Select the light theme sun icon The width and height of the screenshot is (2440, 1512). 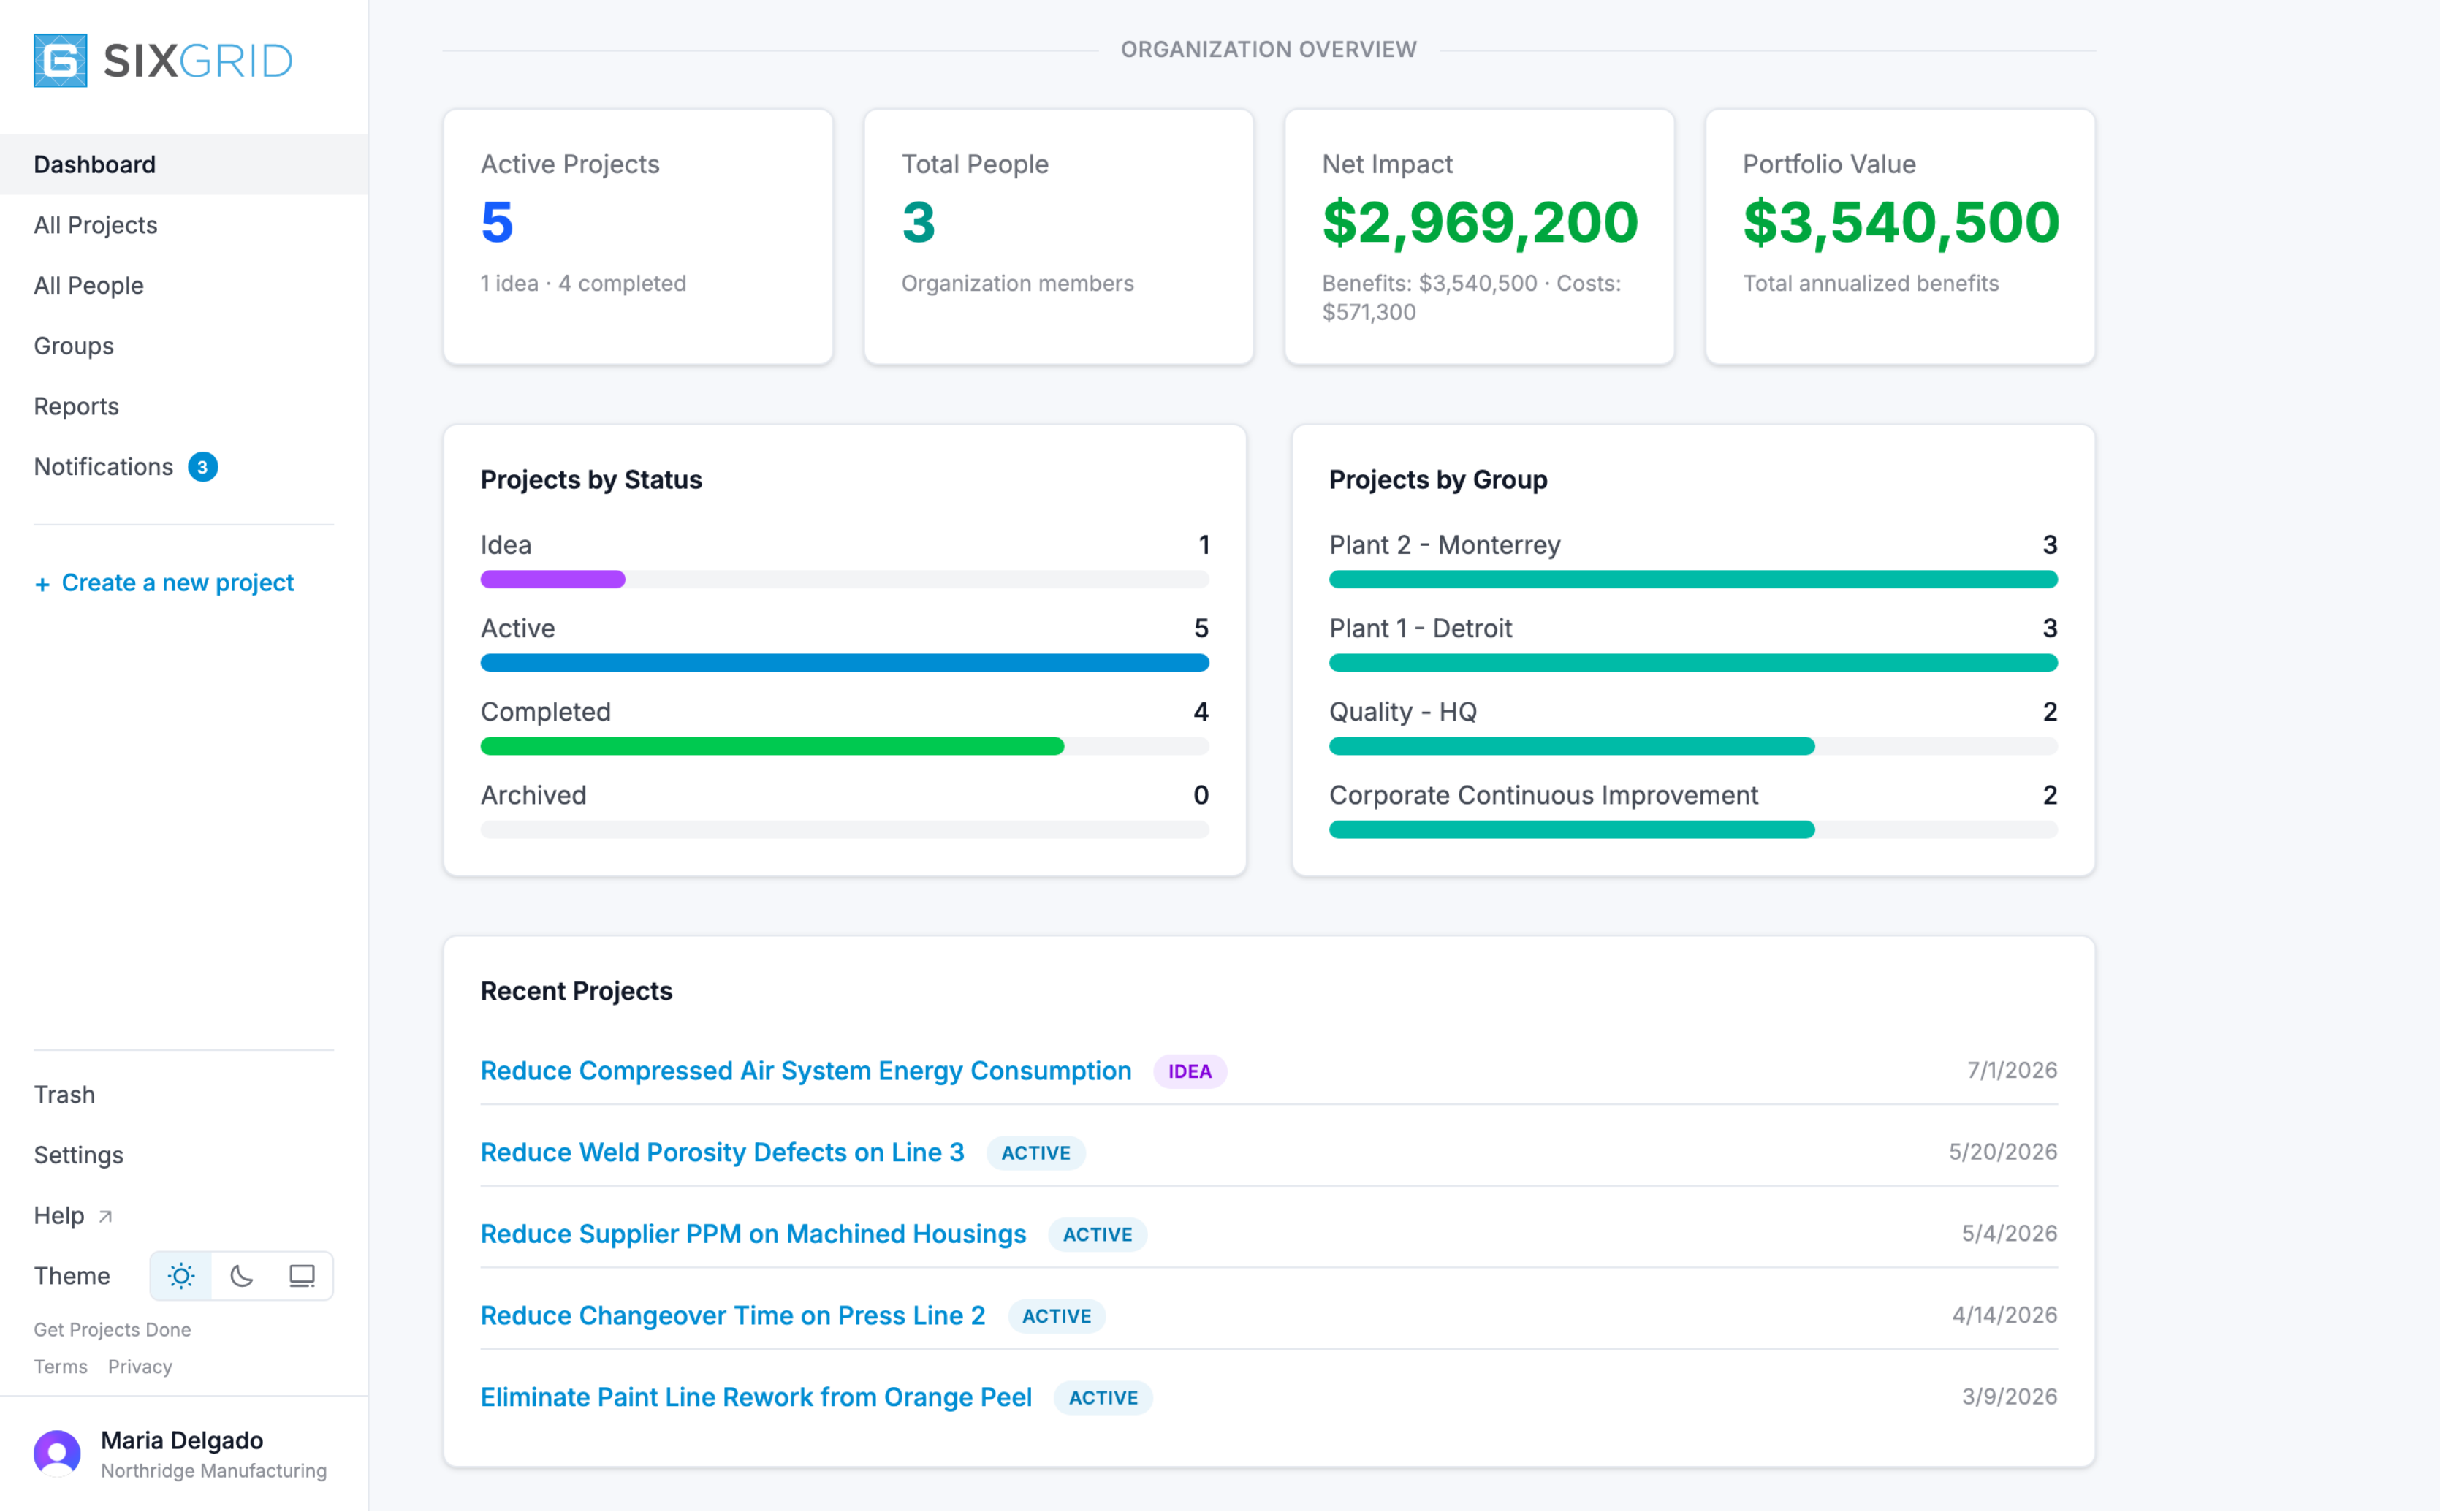click(x=181, y=1276)
